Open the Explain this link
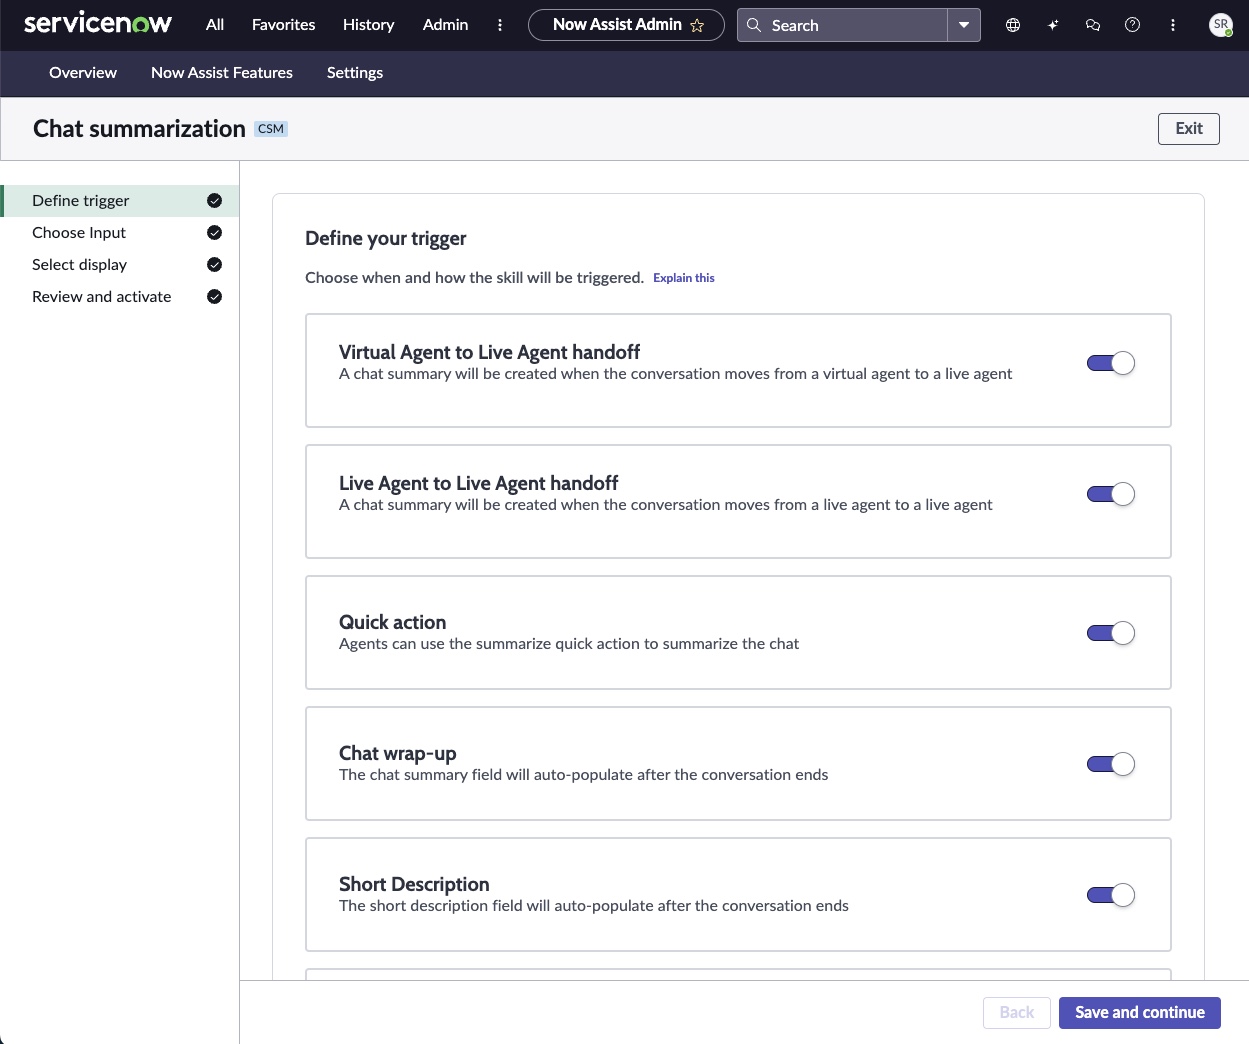1249x1044 pixels. [684, 278]
